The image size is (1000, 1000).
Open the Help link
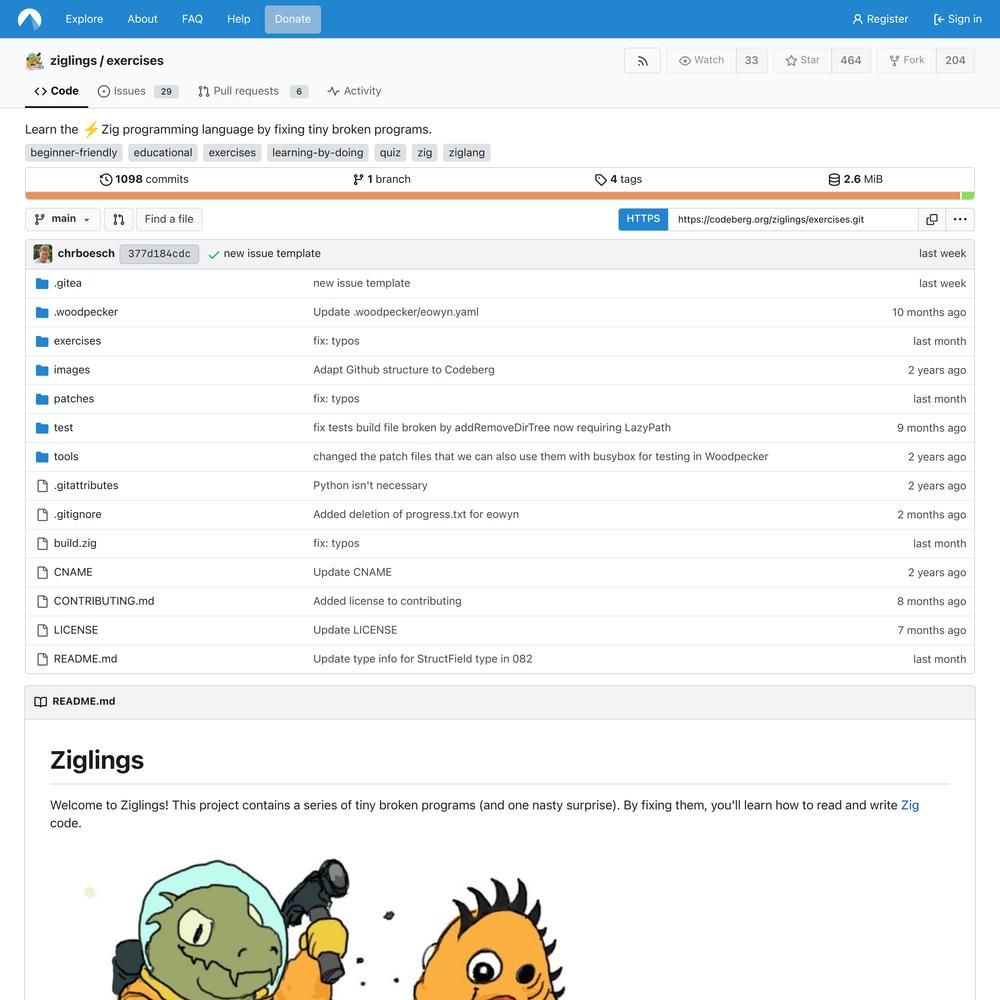[x=239, y=19]
